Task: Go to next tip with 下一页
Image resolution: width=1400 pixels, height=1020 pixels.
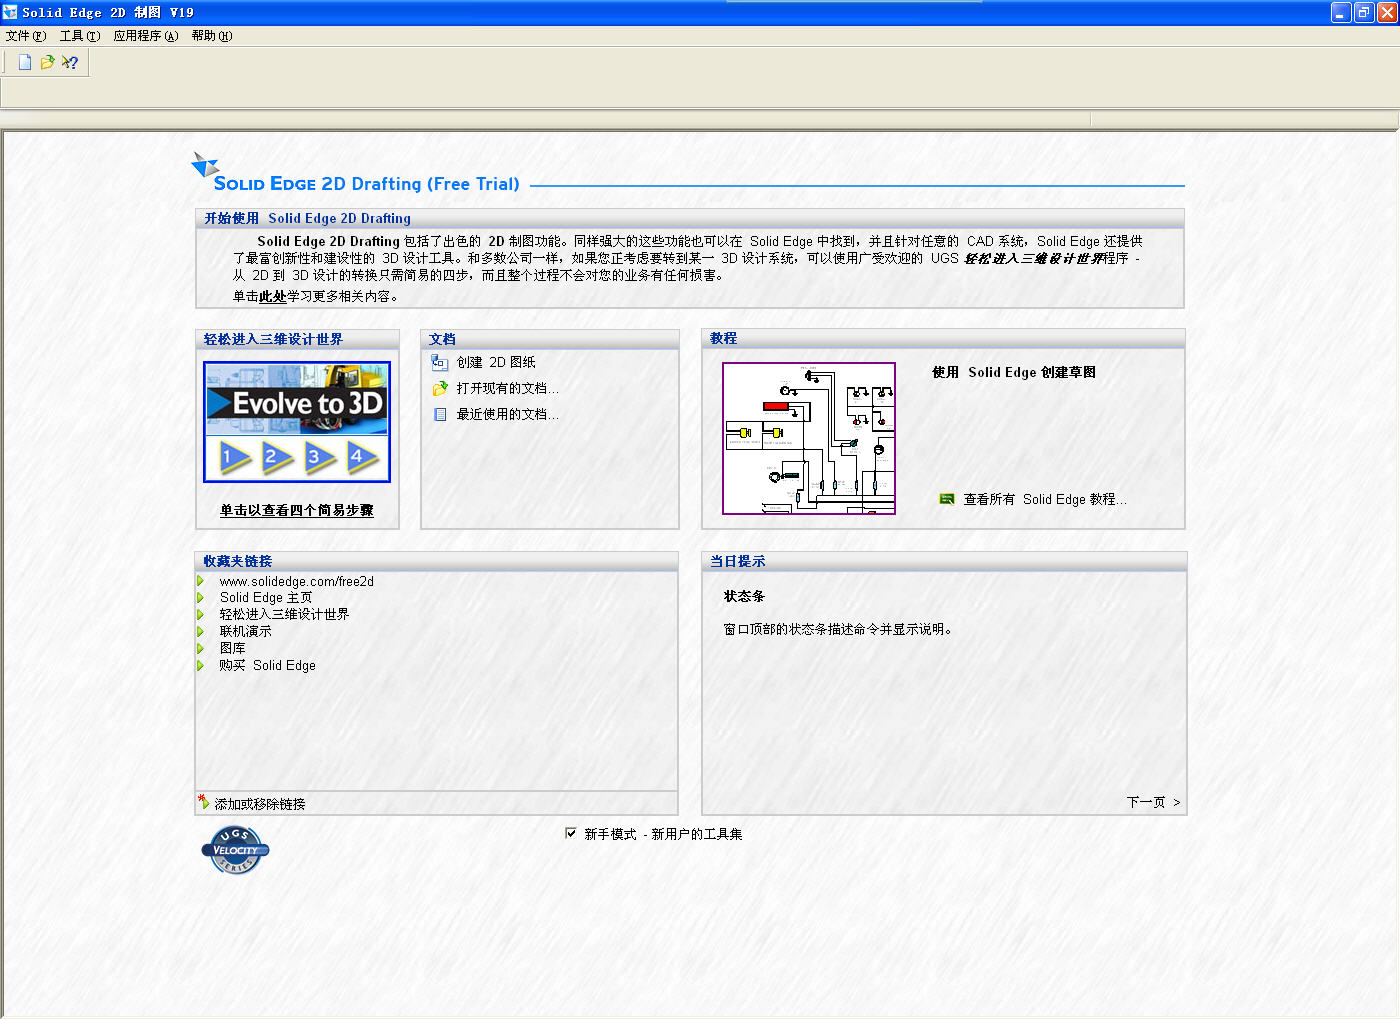Action: tap(1153, 803)
